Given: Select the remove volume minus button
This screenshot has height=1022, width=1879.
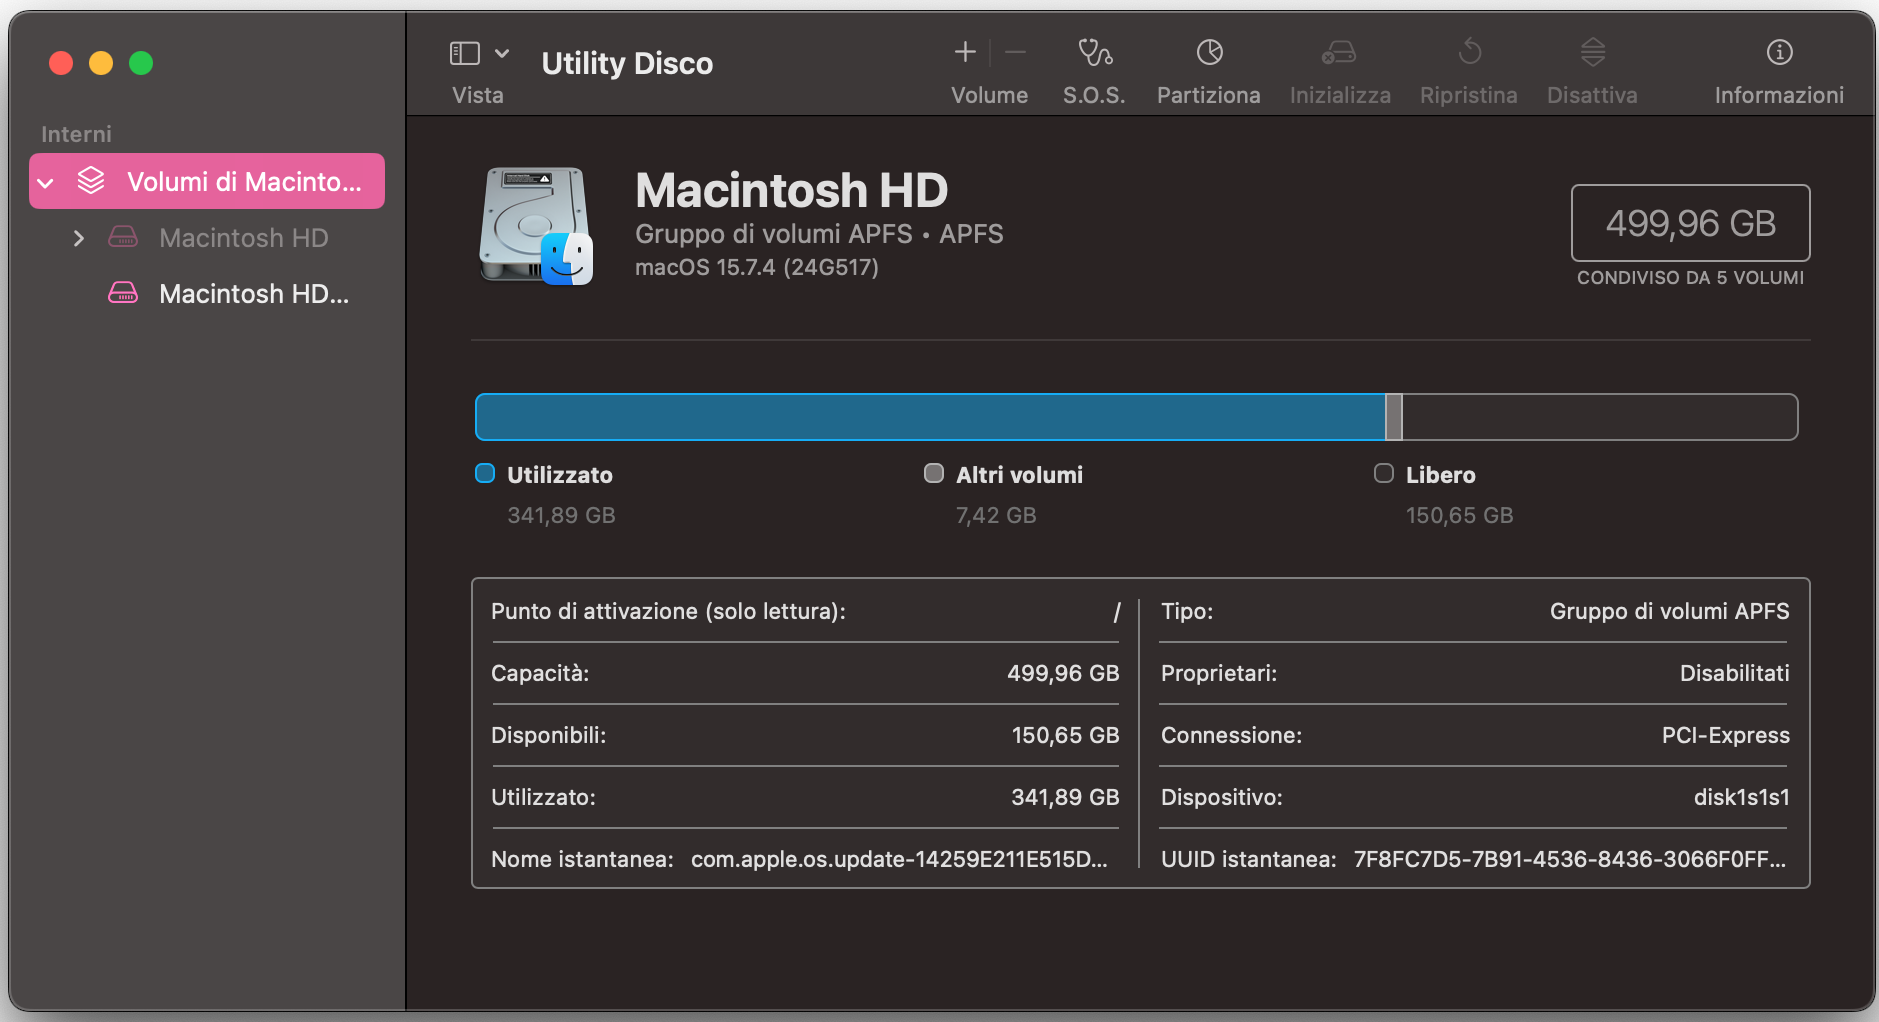Looking at the screenshot, I should (x=1015, y=52).
